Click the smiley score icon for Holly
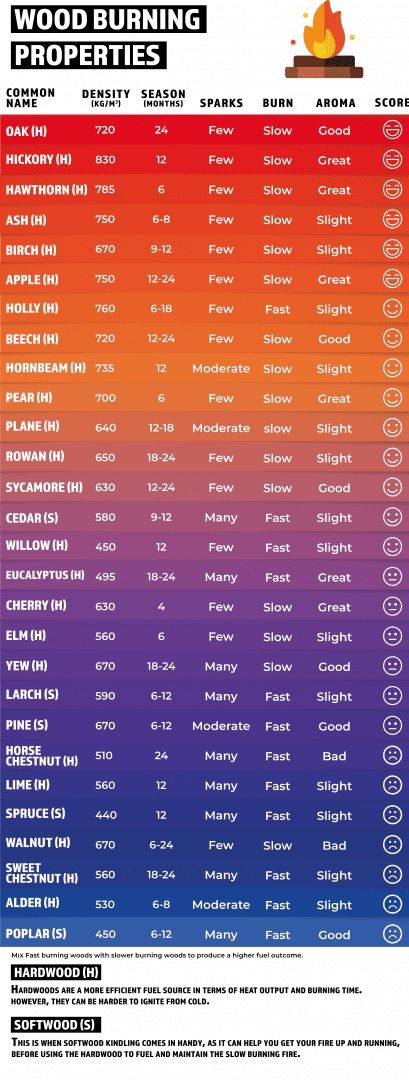This screenshot has width=409, height=1080. 392,309
